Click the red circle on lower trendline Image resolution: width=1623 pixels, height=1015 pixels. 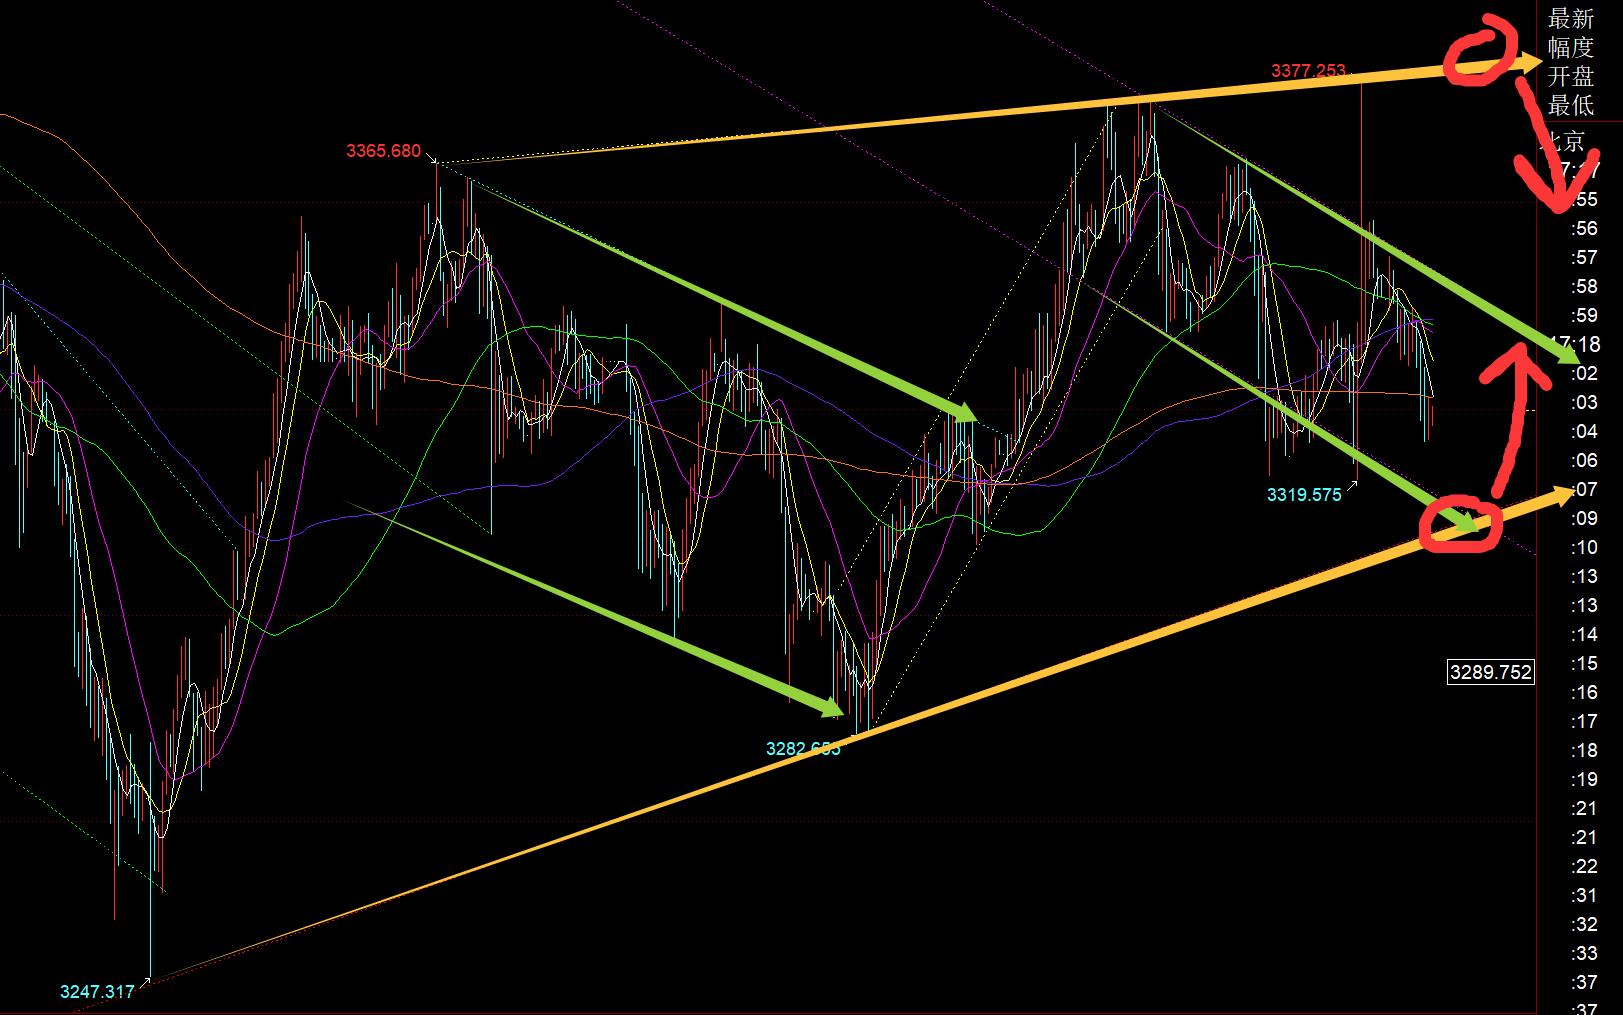1461,526
